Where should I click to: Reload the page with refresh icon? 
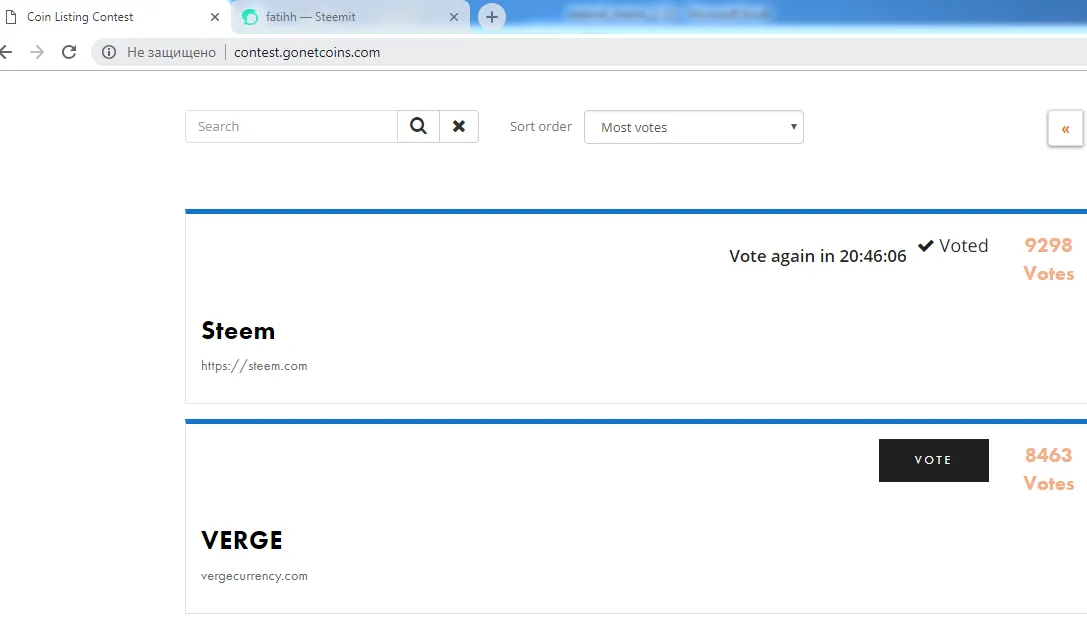[69, 52]
